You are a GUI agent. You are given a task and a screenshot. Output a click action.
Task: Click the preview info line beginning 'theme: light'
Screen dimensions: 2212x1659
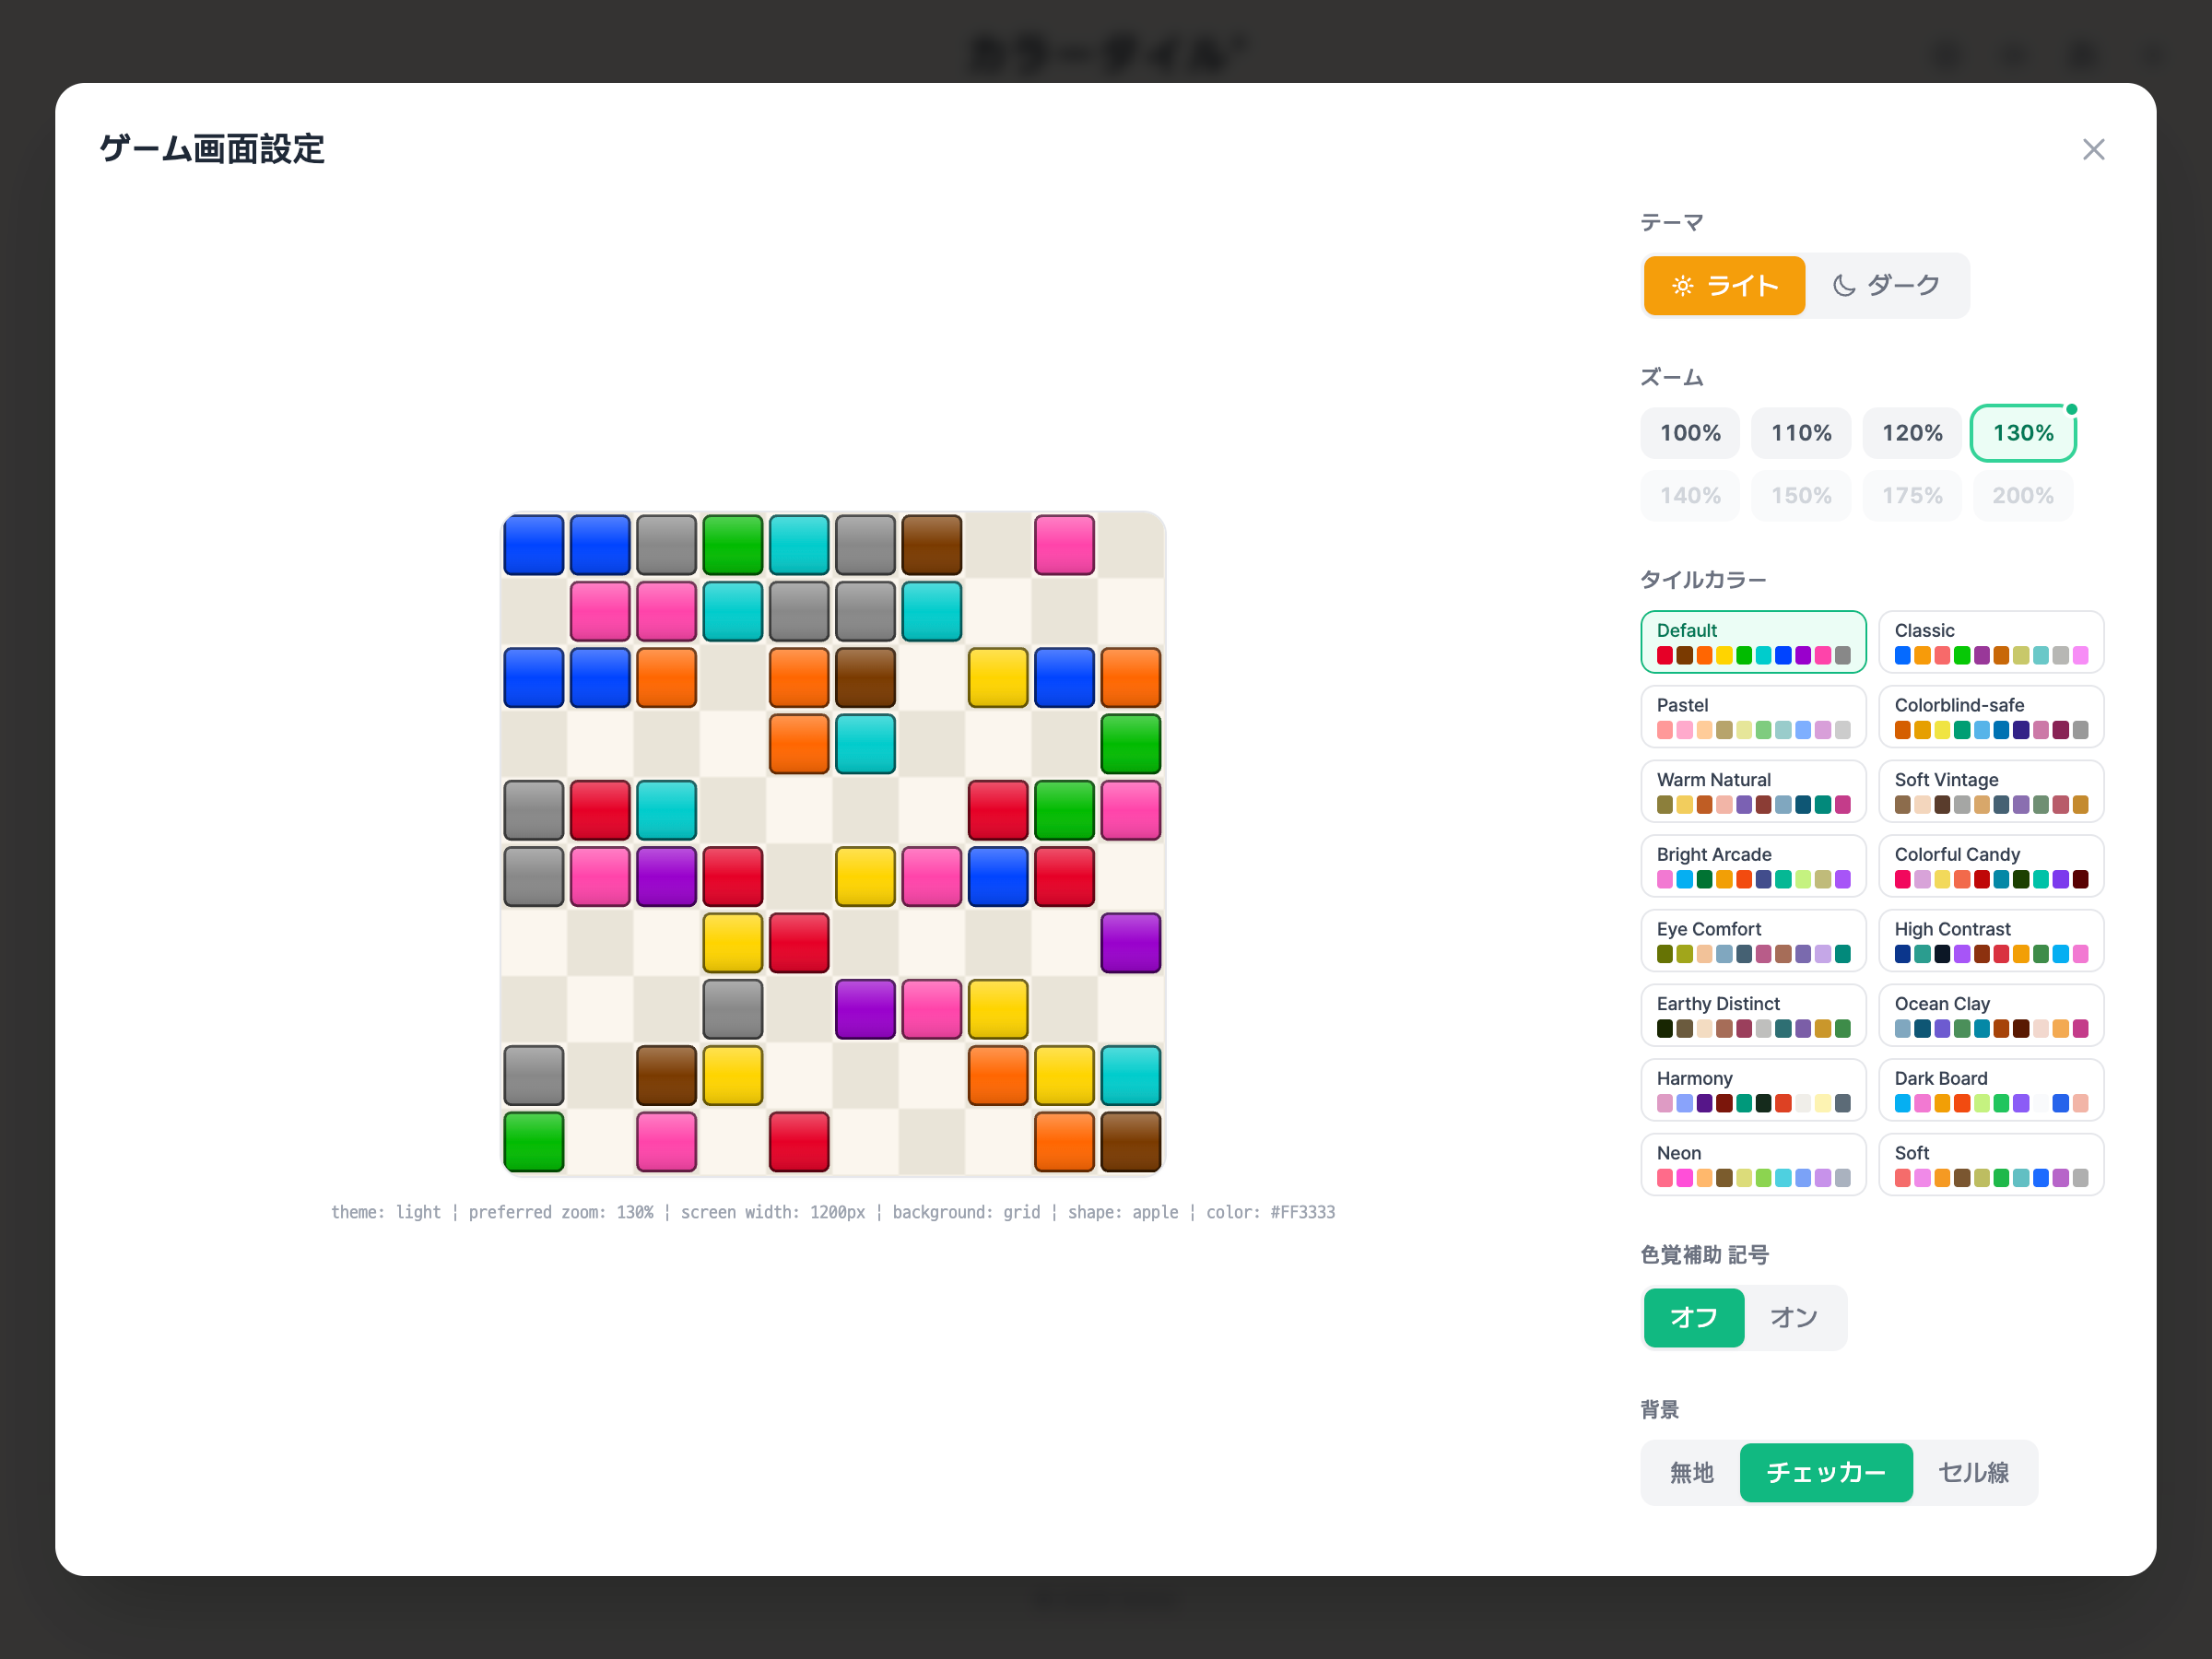(x=833, y=1212)
